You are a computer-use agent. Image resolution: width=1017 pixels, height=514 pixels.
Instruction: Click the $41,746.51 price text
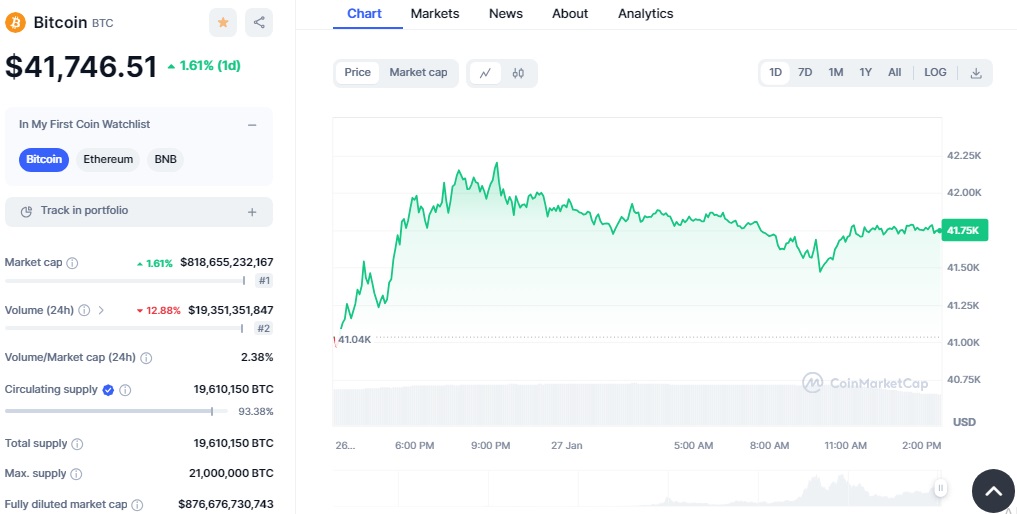click(x=80, y=67)
